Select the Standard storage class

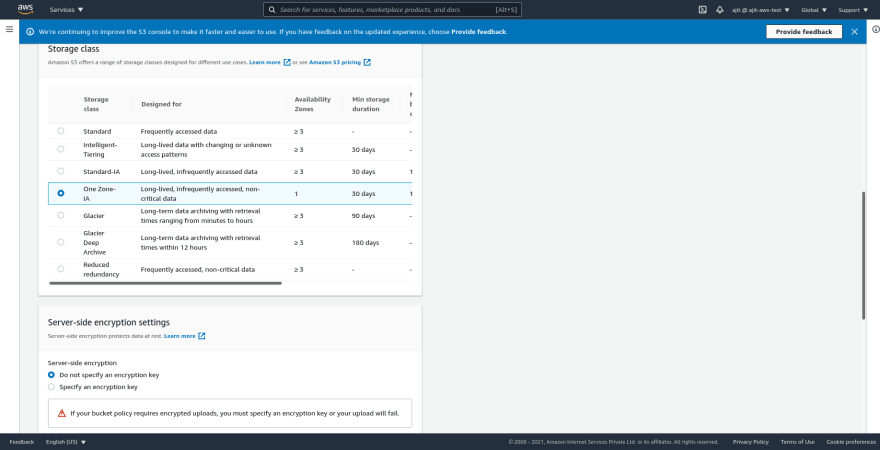61,131
